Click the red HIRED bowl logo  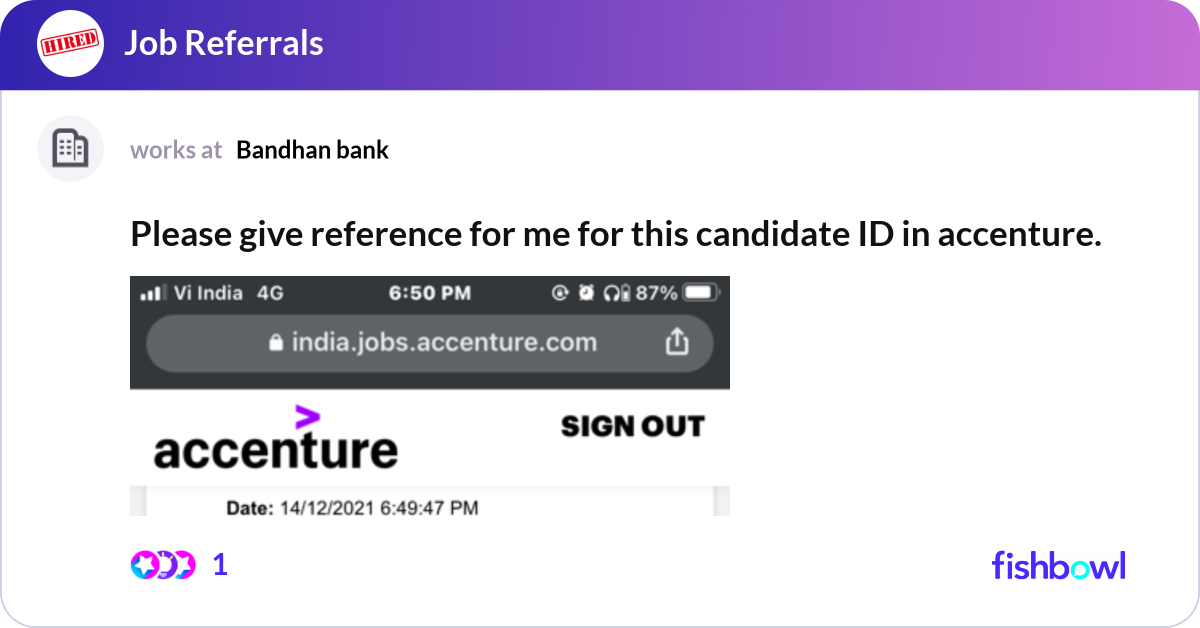70,43
